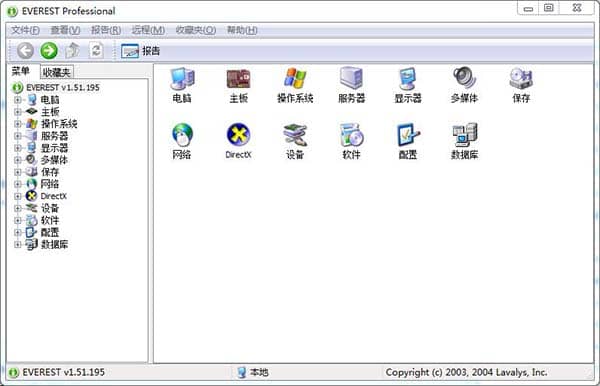Image resolution: width=600 pixels, height=386 pixels.
Task: Expand the 服务器 tree node
Action: point(17,136)
